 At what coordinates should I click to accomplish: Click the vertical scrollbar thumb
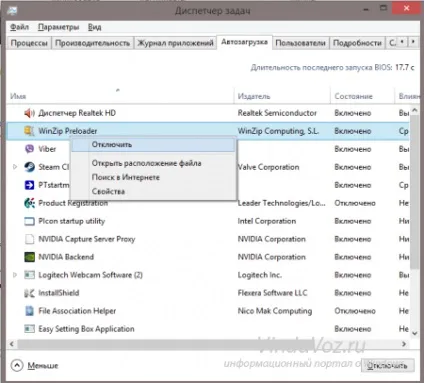click(x=414, y=192)
